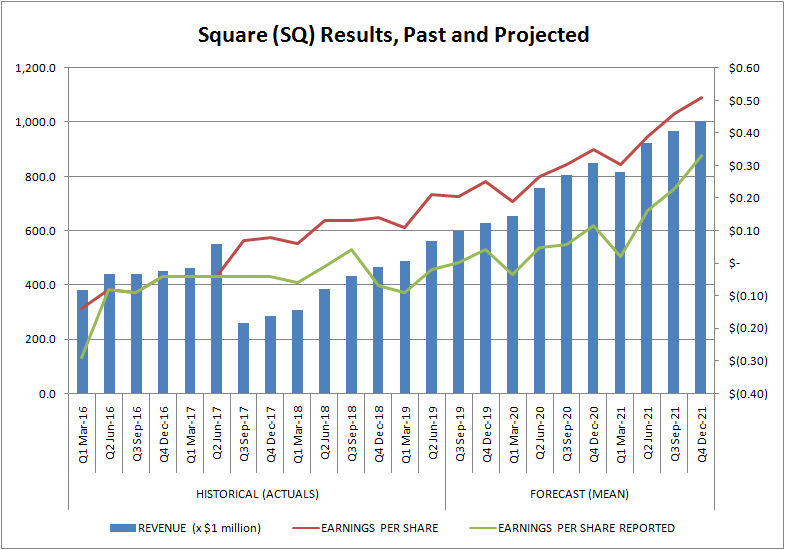Select the green EARNINGS PER SHARE REPORTED legend line

[483, 528]
